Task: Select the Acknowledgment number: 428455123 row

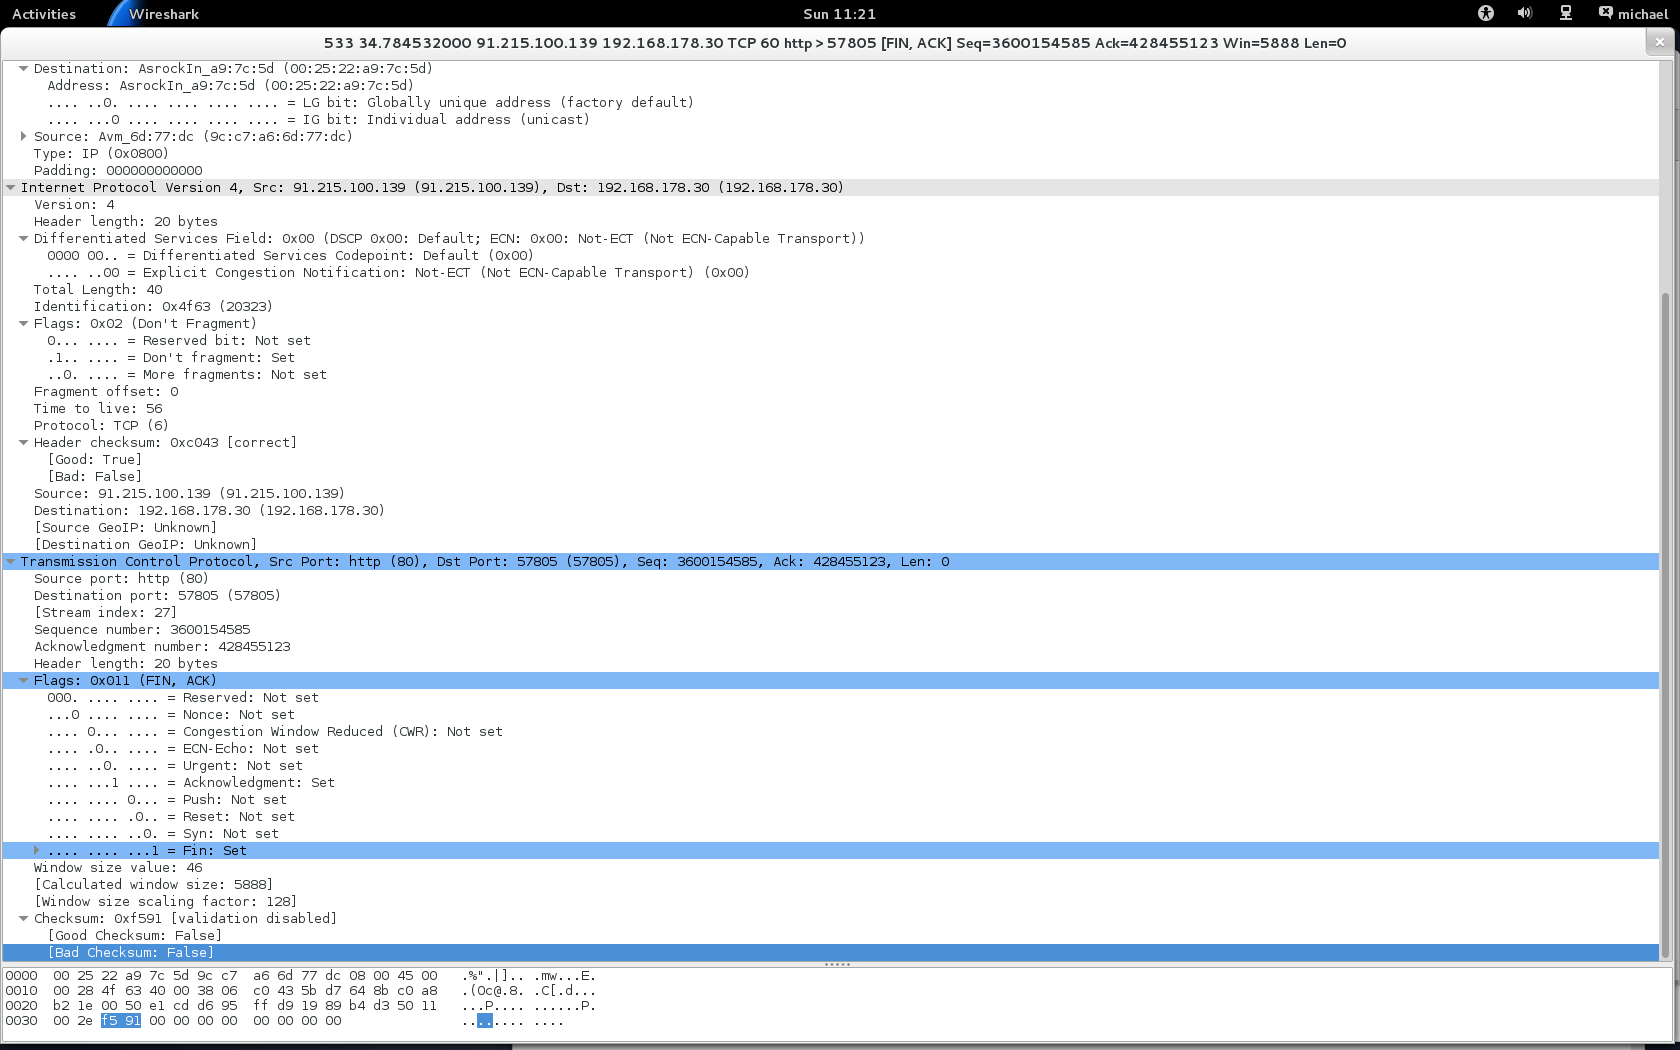Action: click(x=831, y=647)
